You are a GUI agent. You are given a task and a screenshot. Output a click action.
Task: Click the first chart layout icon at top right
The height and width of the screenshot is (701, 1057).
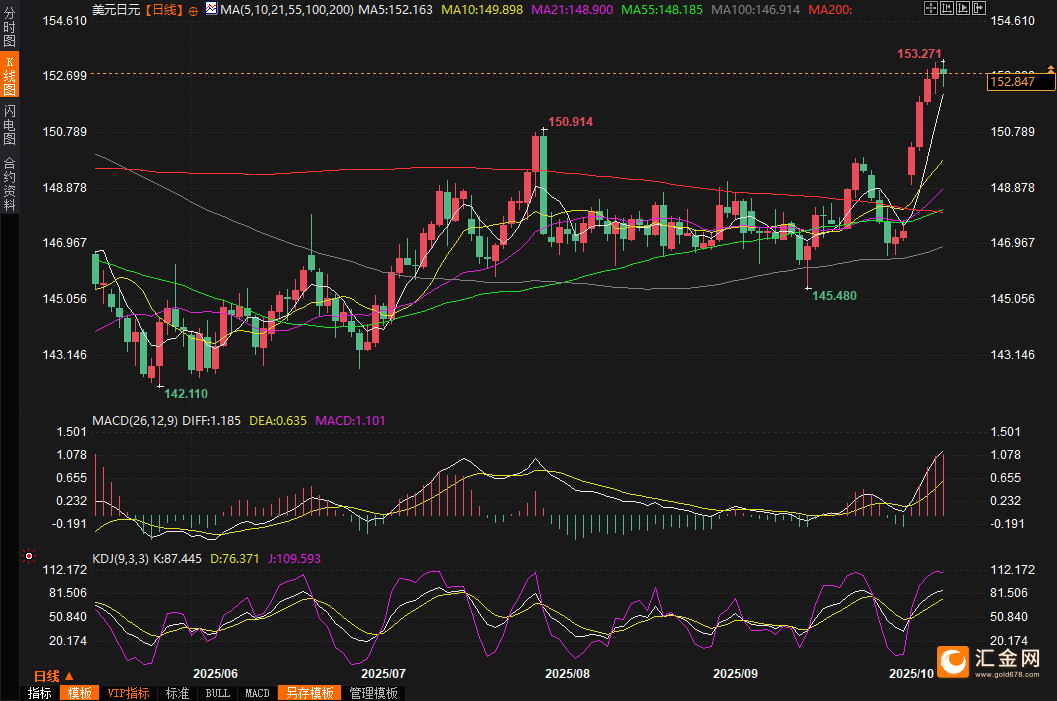click(931, 8)
